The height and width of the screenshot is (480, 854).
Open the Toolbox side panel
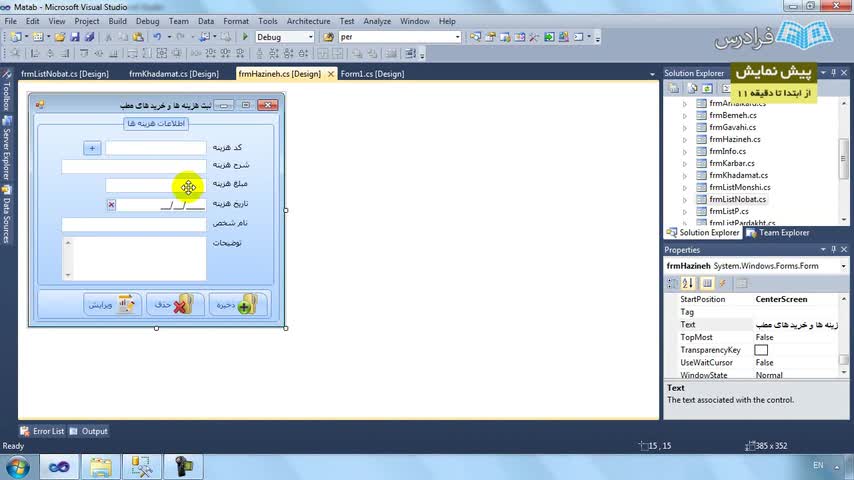click(x=6, y=91)
